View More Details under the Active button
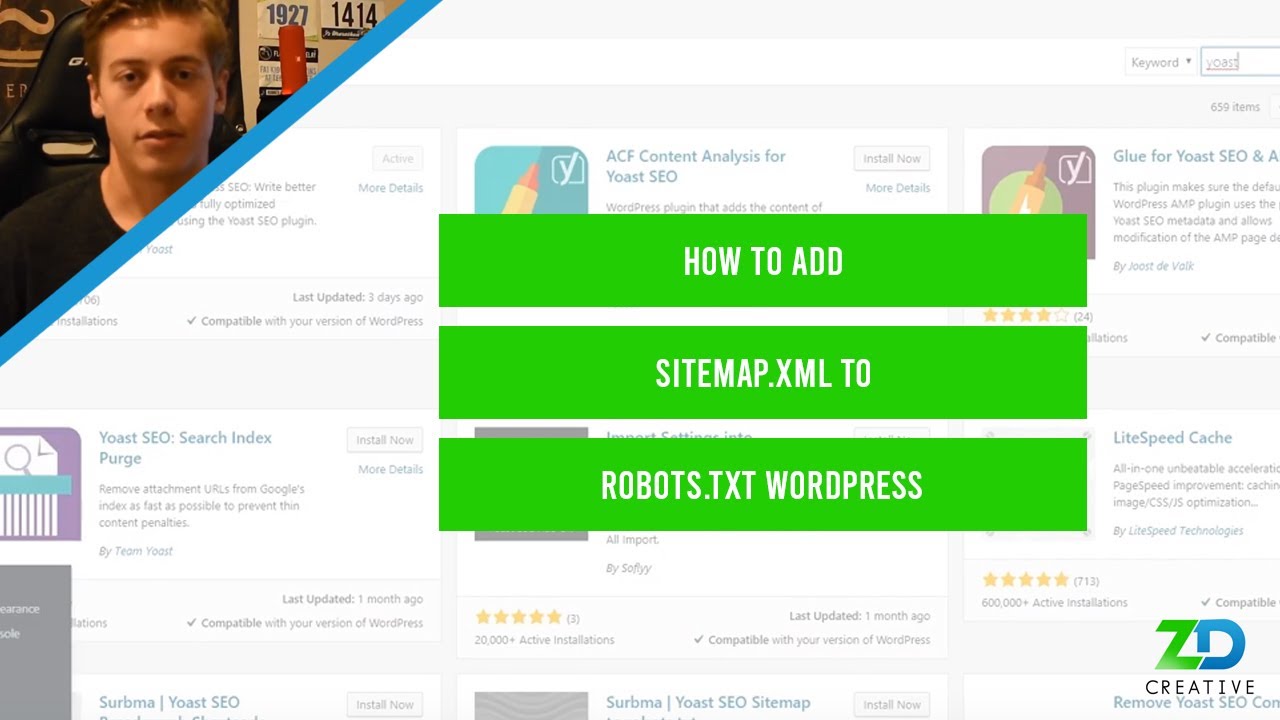The image size is (1280, 720). tap(391, 188)
